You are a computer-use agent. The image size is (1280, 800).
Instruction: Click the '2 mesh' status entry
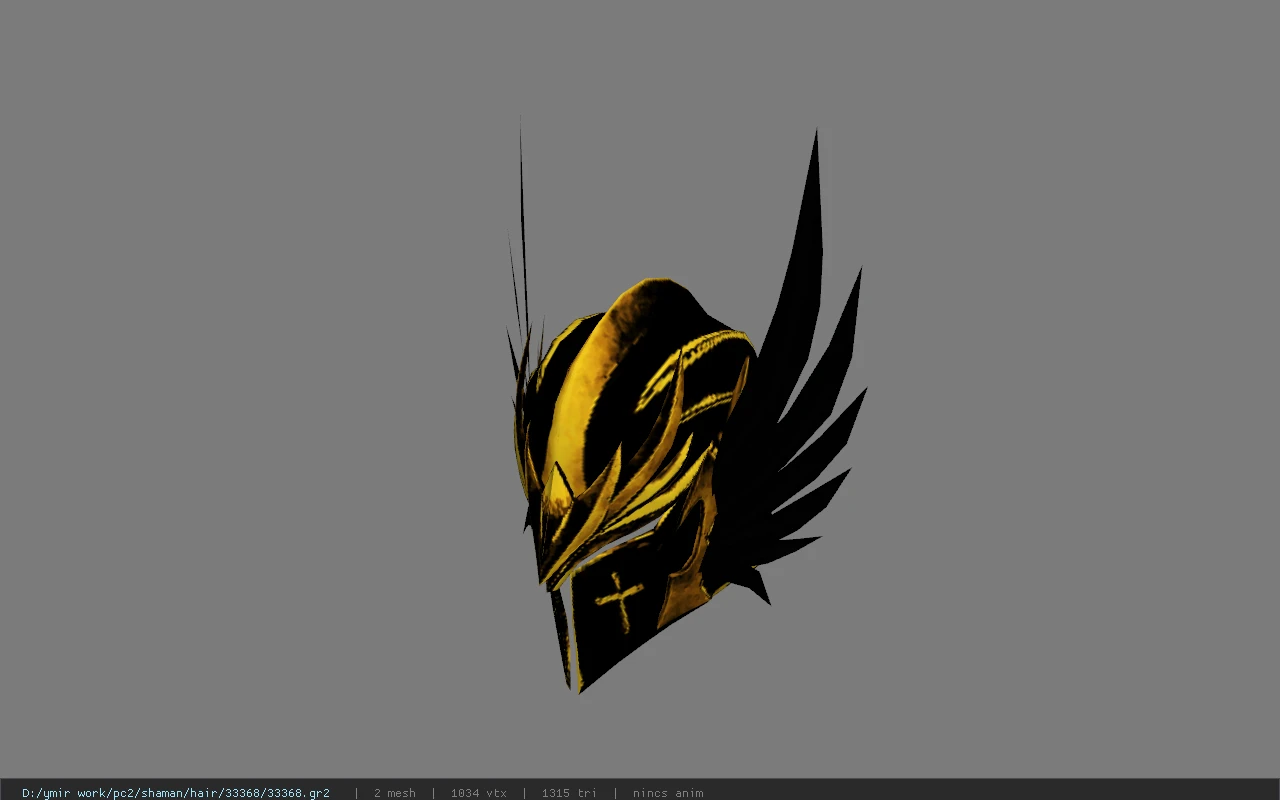(395, 793)
